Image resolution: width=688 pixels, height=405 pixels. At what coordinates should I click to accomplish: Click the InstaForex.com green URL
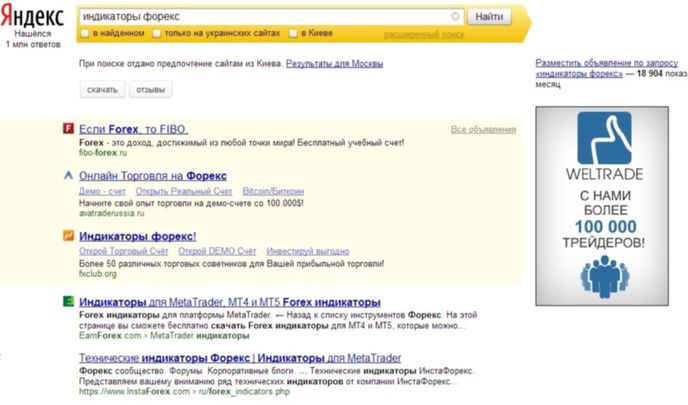click(134, 391)
